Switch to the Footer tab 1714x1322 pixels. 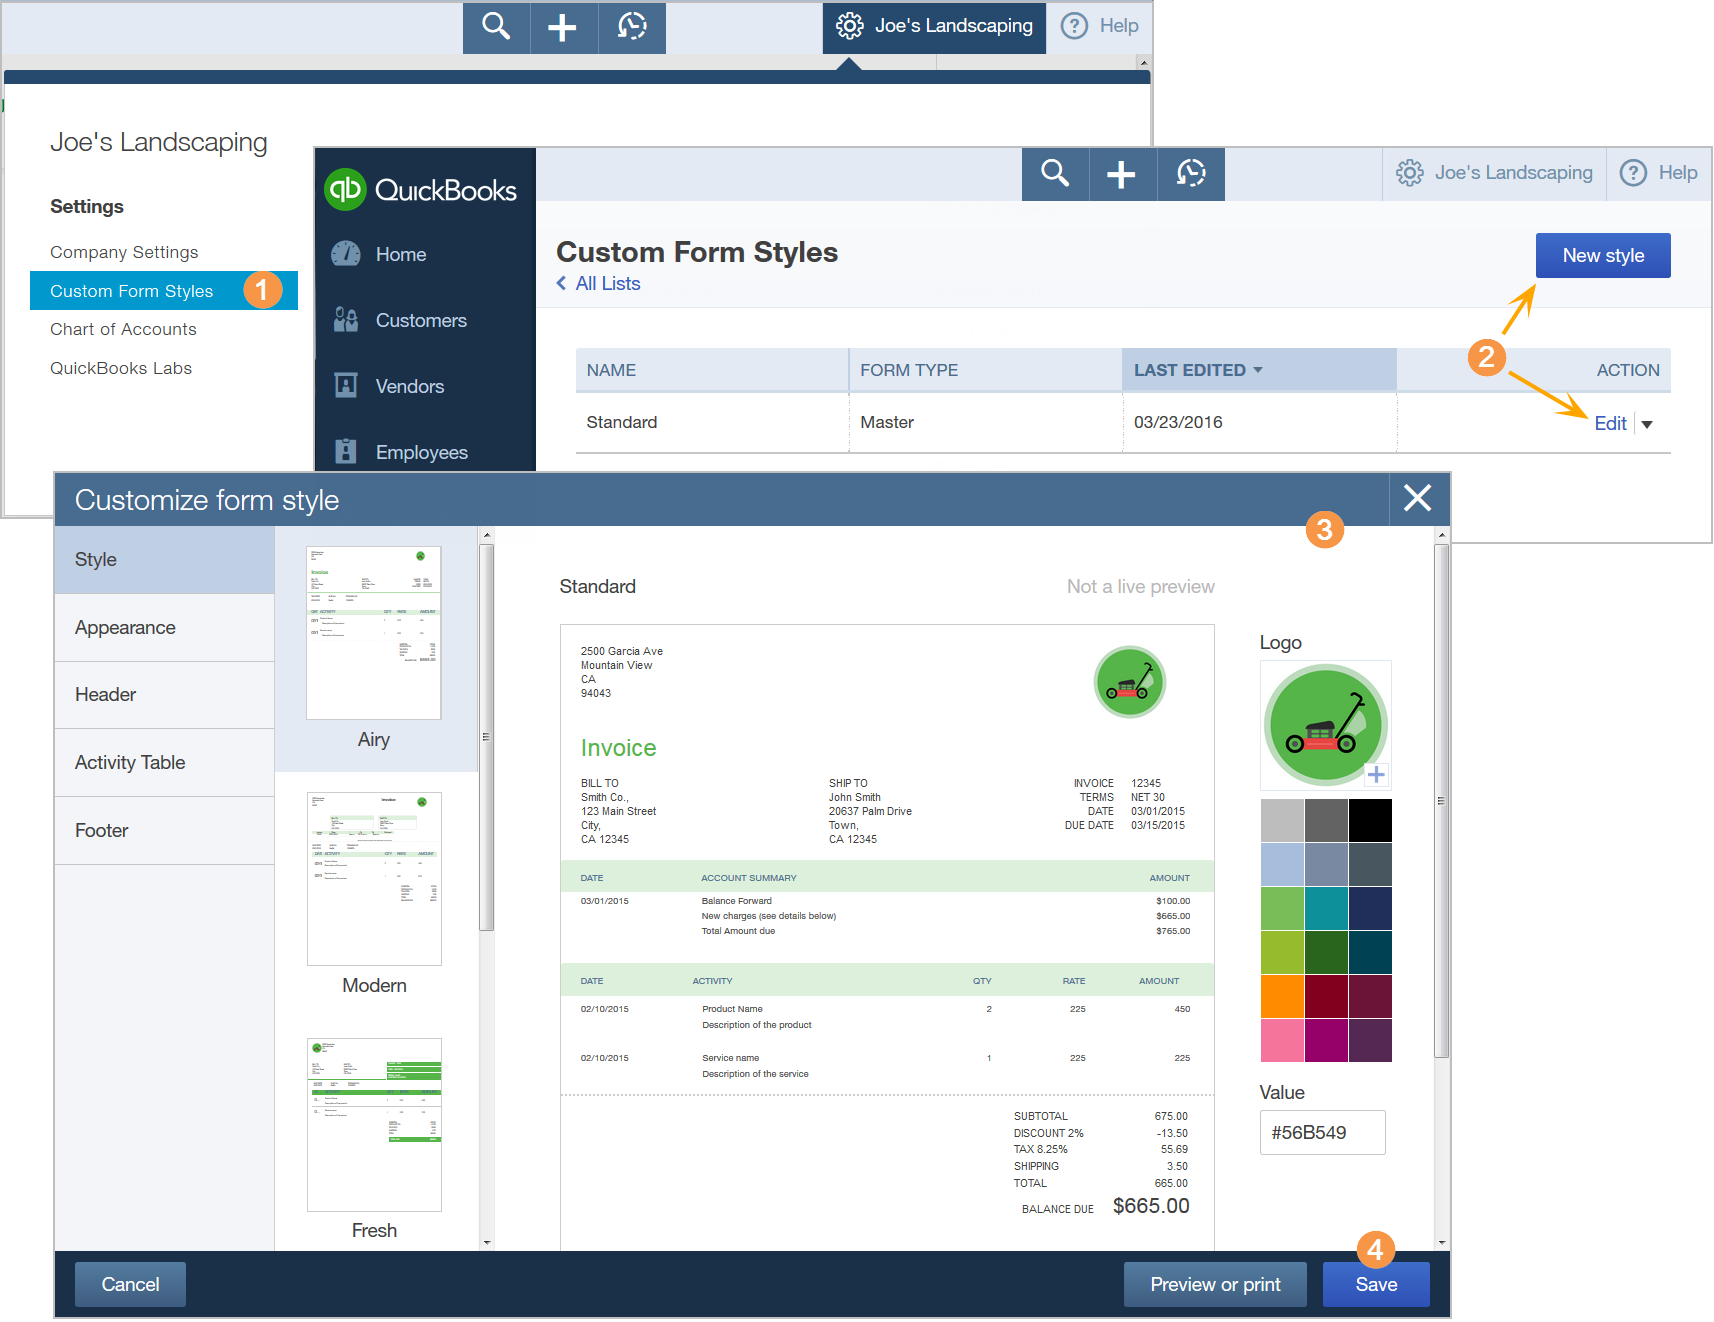click(165, 831)
